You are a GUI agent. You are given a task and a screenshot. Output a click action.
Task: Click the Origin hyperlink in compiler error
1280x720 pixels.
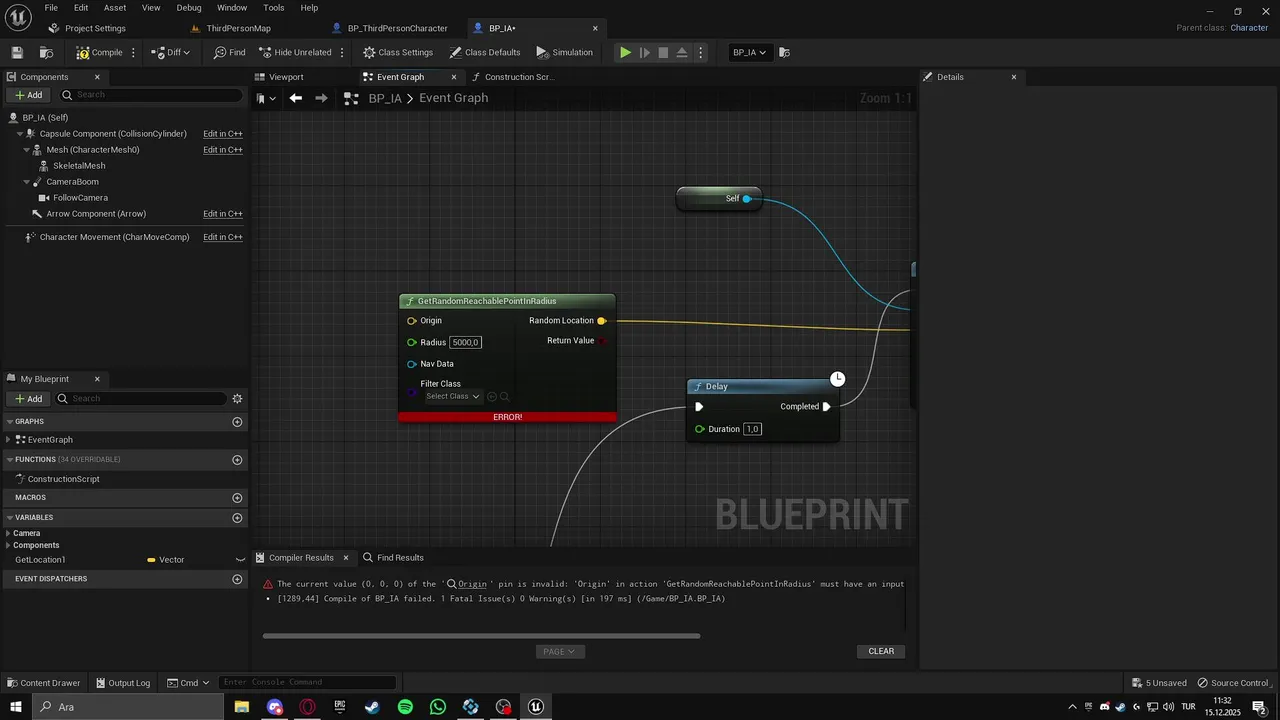click(472, 584)
